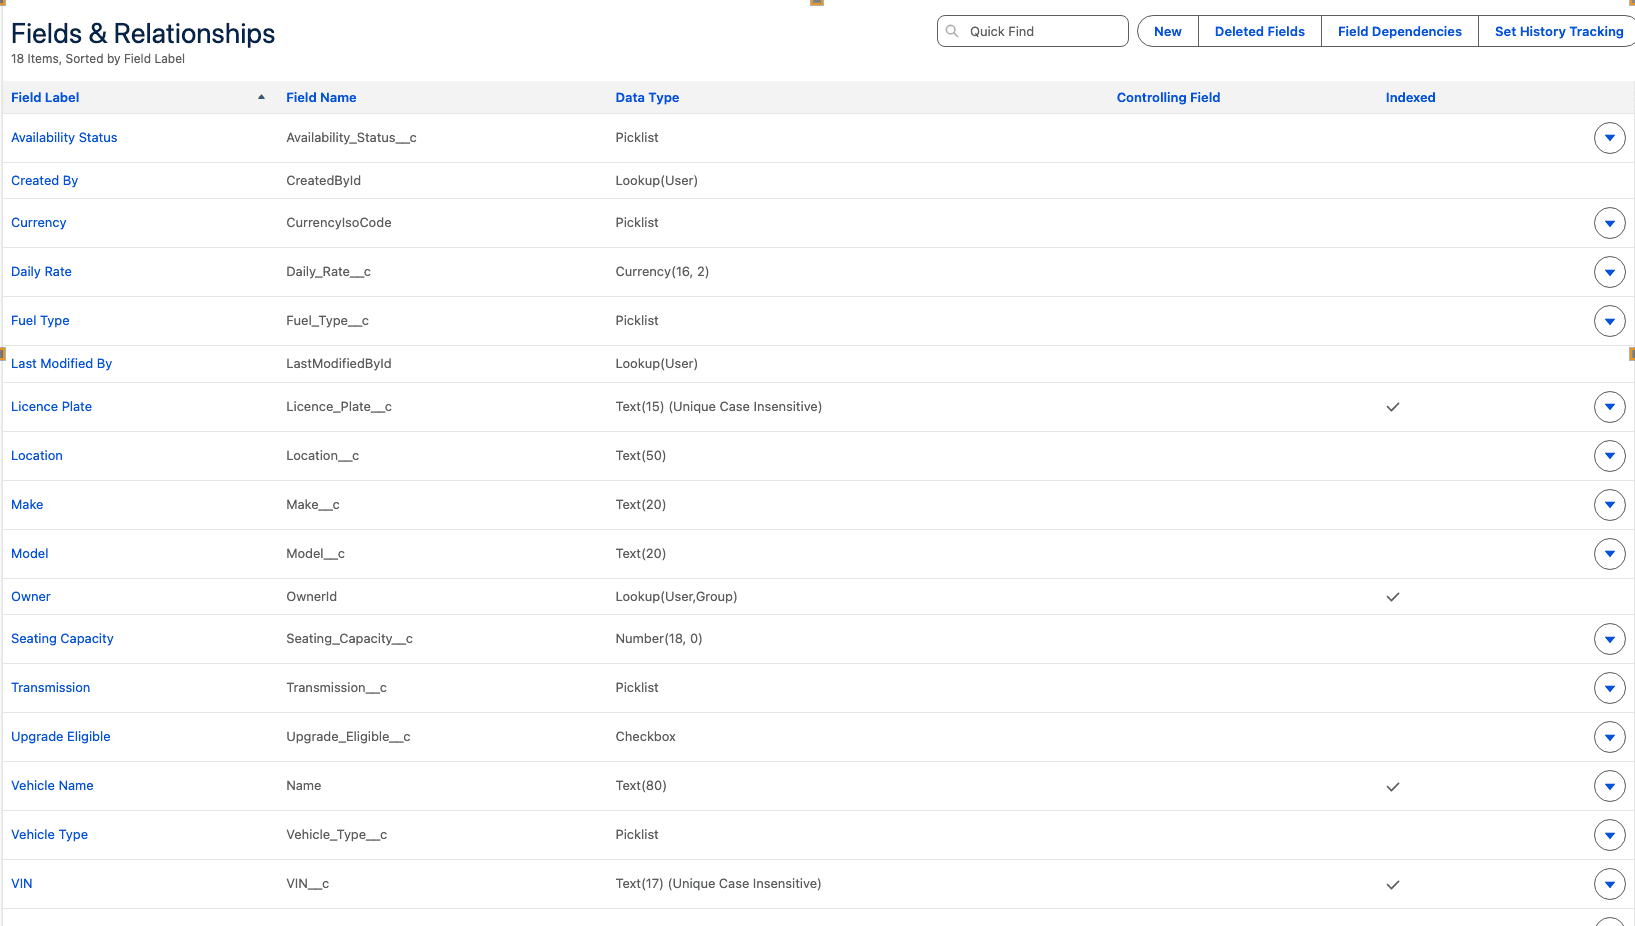Select the Upgrade_Eligible__c field name text
Screen dimensions: 1635x926
tap(348, 737)
